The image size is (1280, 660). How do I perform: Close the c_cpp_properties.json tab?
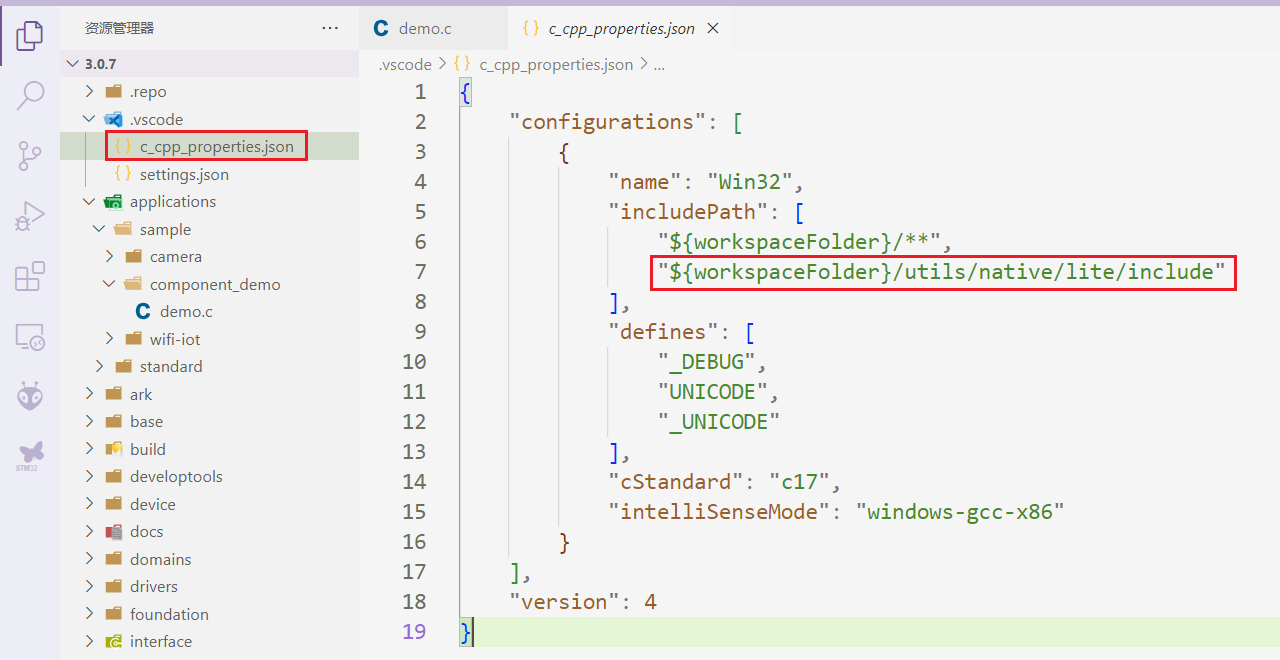713,28
